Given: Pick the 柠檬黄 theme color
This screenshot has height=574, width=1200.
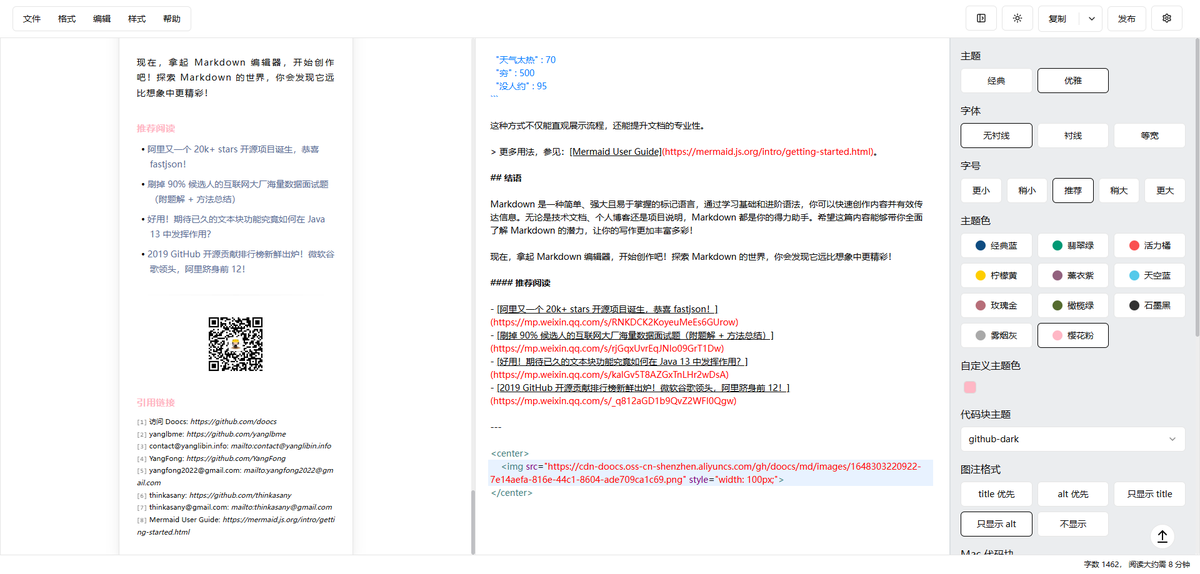Looking at the screenshot, I should pos(996,275).
